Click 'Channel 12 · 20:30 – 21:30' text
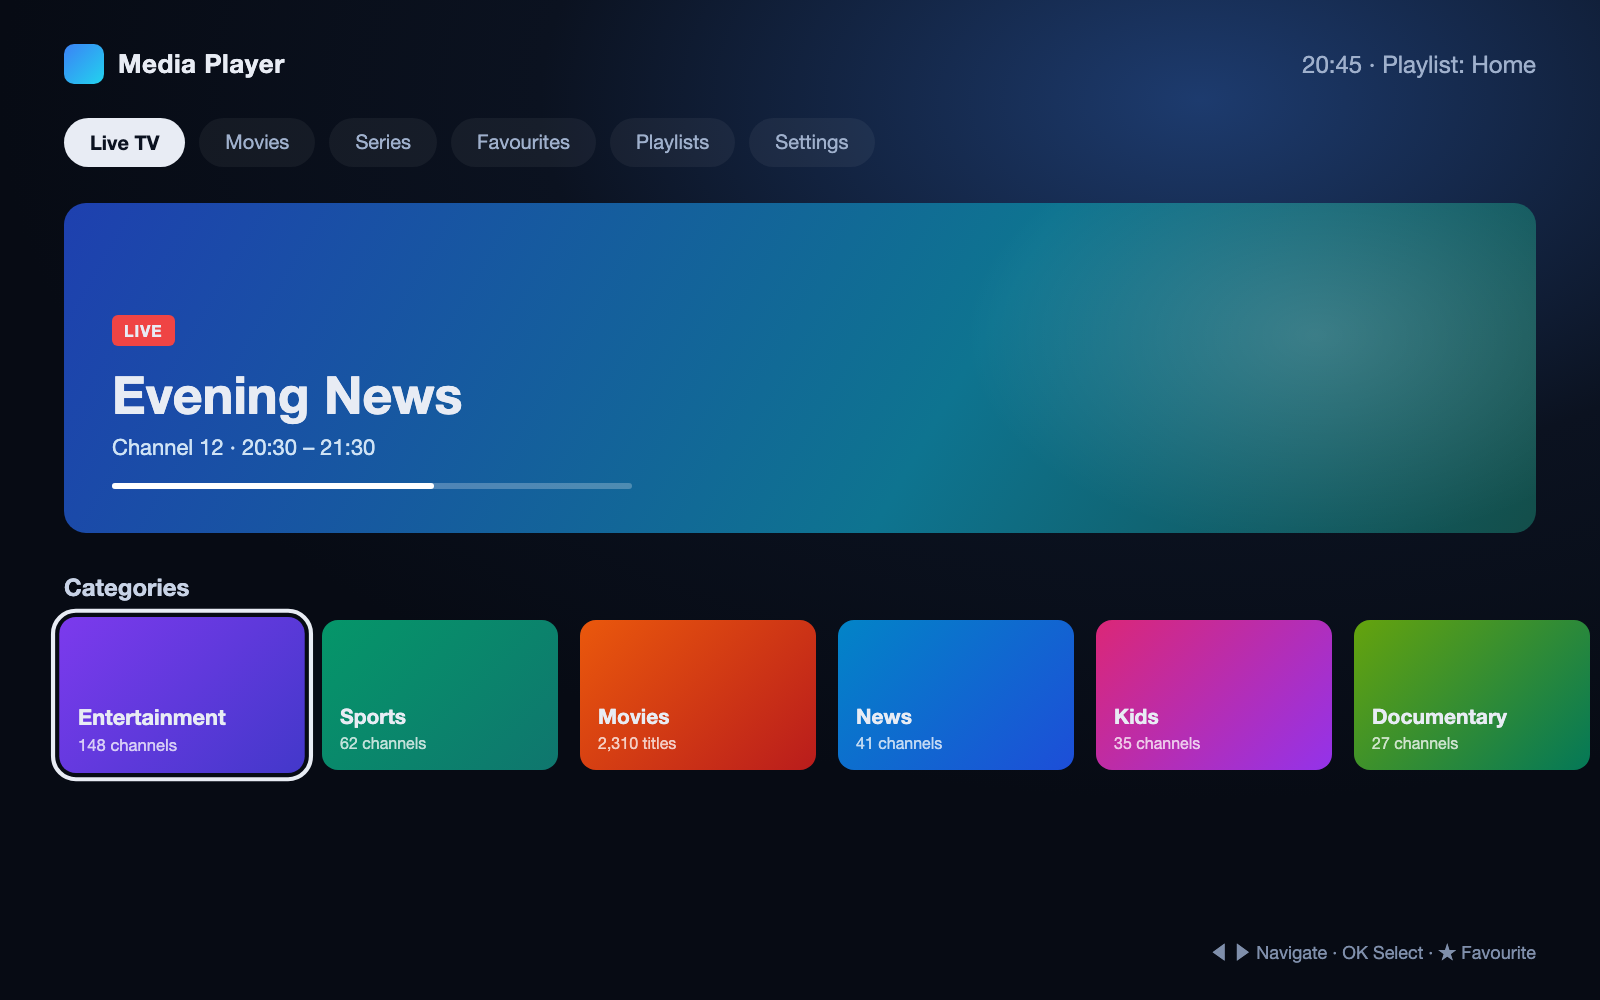Screen dimensions: 1600x1000 point(243,447)
